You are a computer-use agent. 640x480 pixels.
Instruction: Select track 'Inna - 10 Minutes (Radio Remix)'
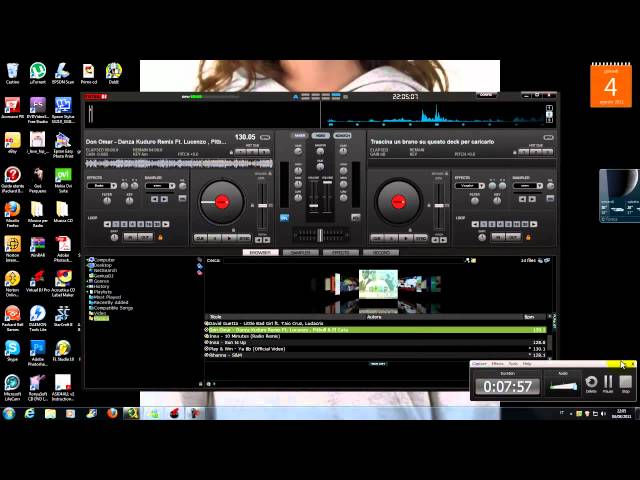coord(375,336)
